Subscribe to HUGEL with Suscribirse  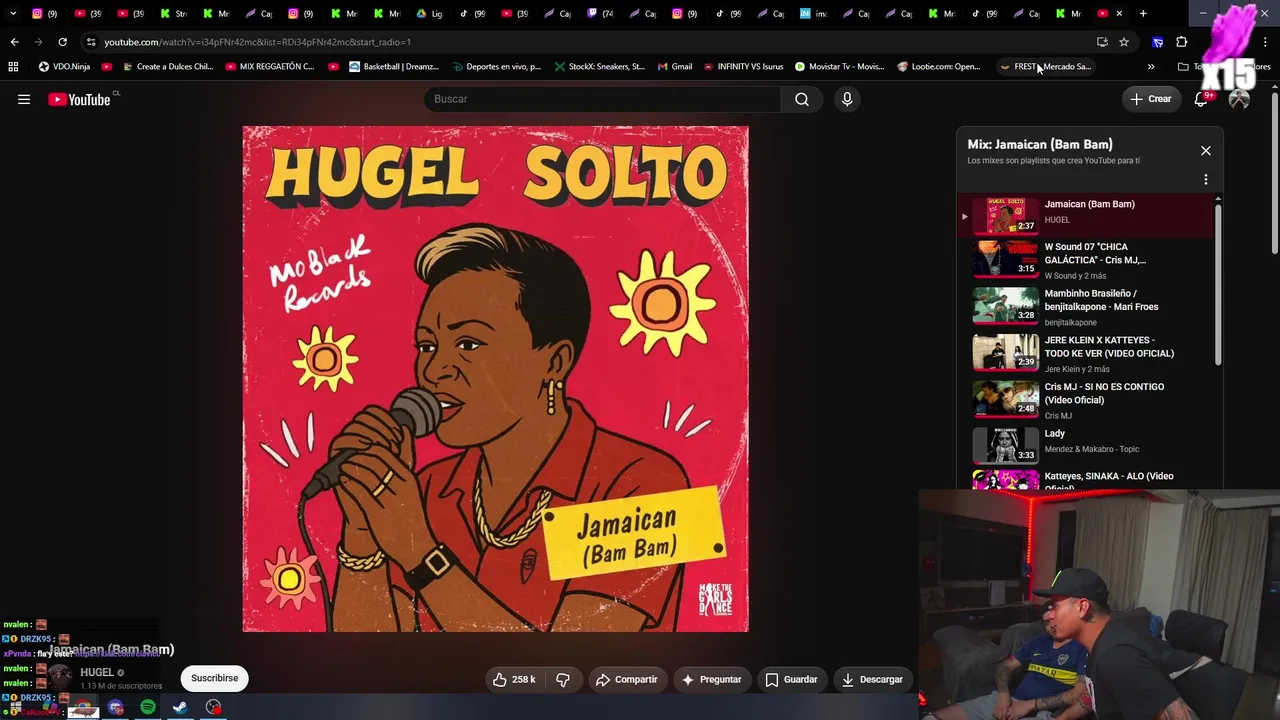[x=215, y=678]
